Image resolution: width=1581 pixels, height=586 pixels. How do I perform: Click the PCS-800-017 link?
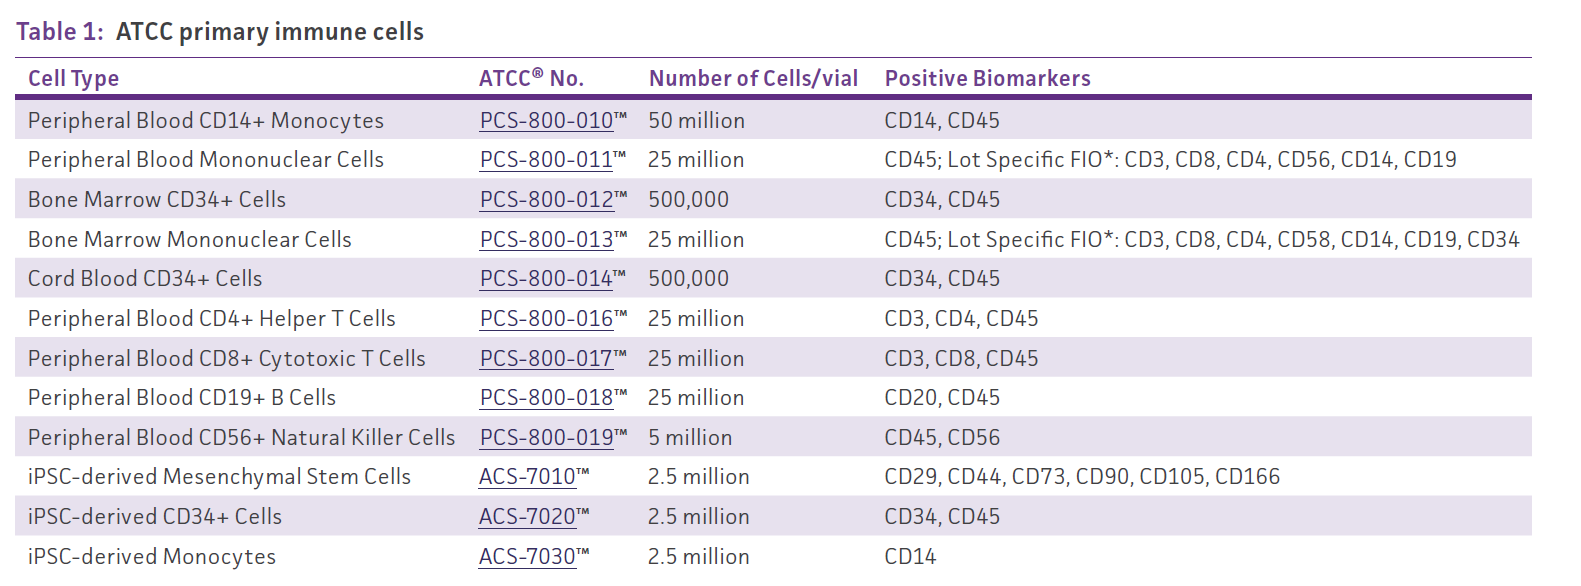pos(546,359)
